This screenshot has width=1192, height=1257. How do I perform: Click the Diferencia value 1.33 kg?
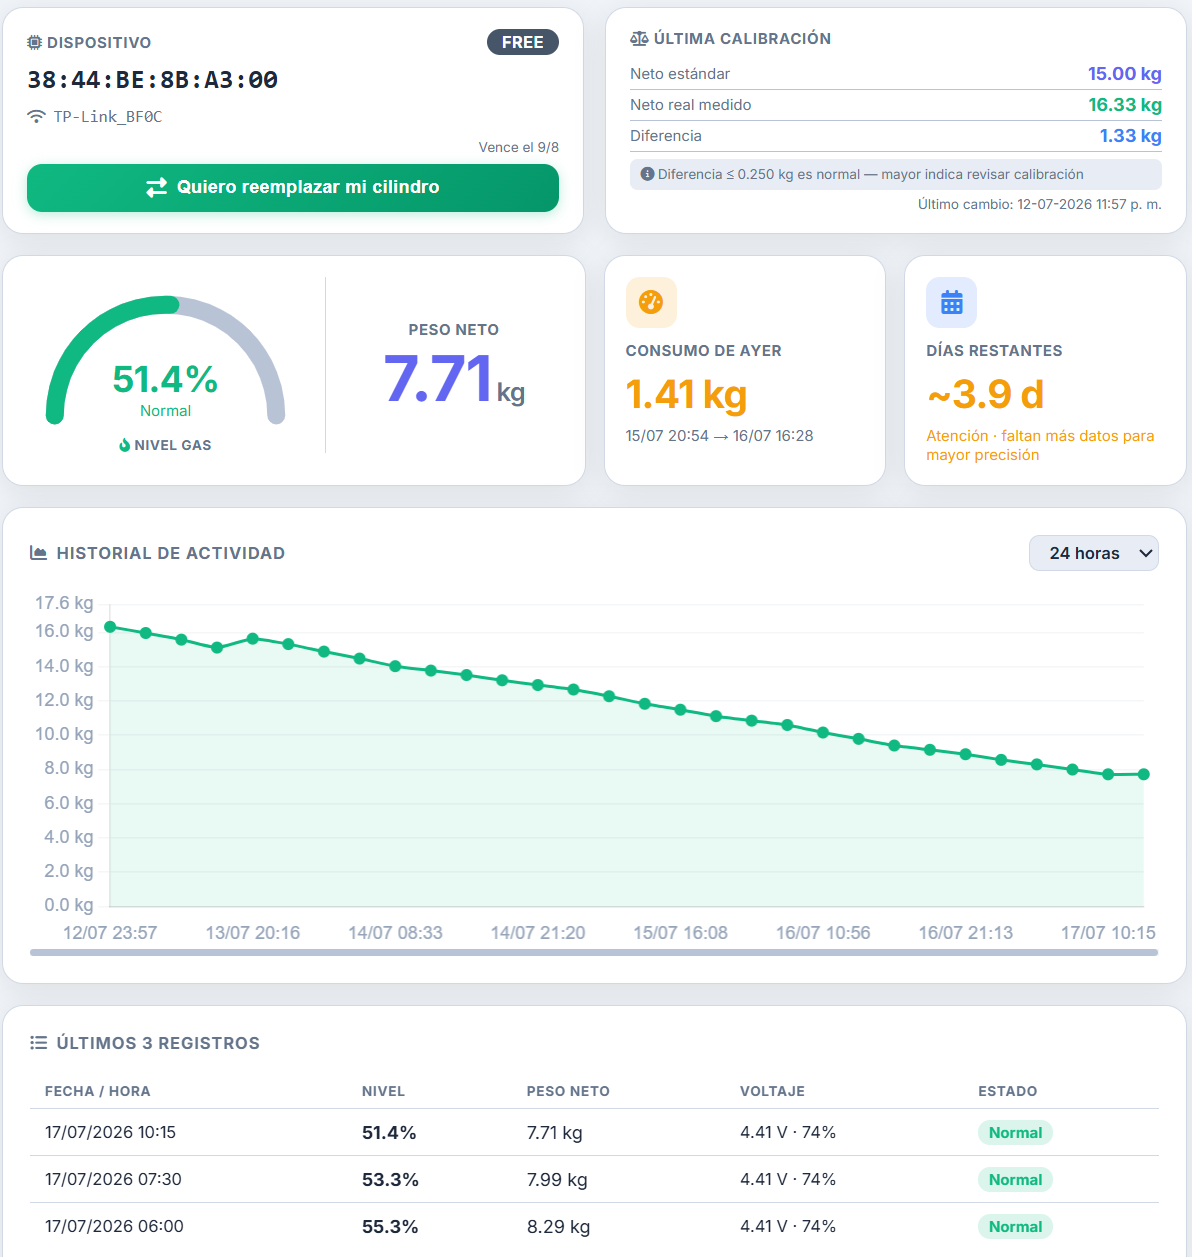coord(1131,136)
